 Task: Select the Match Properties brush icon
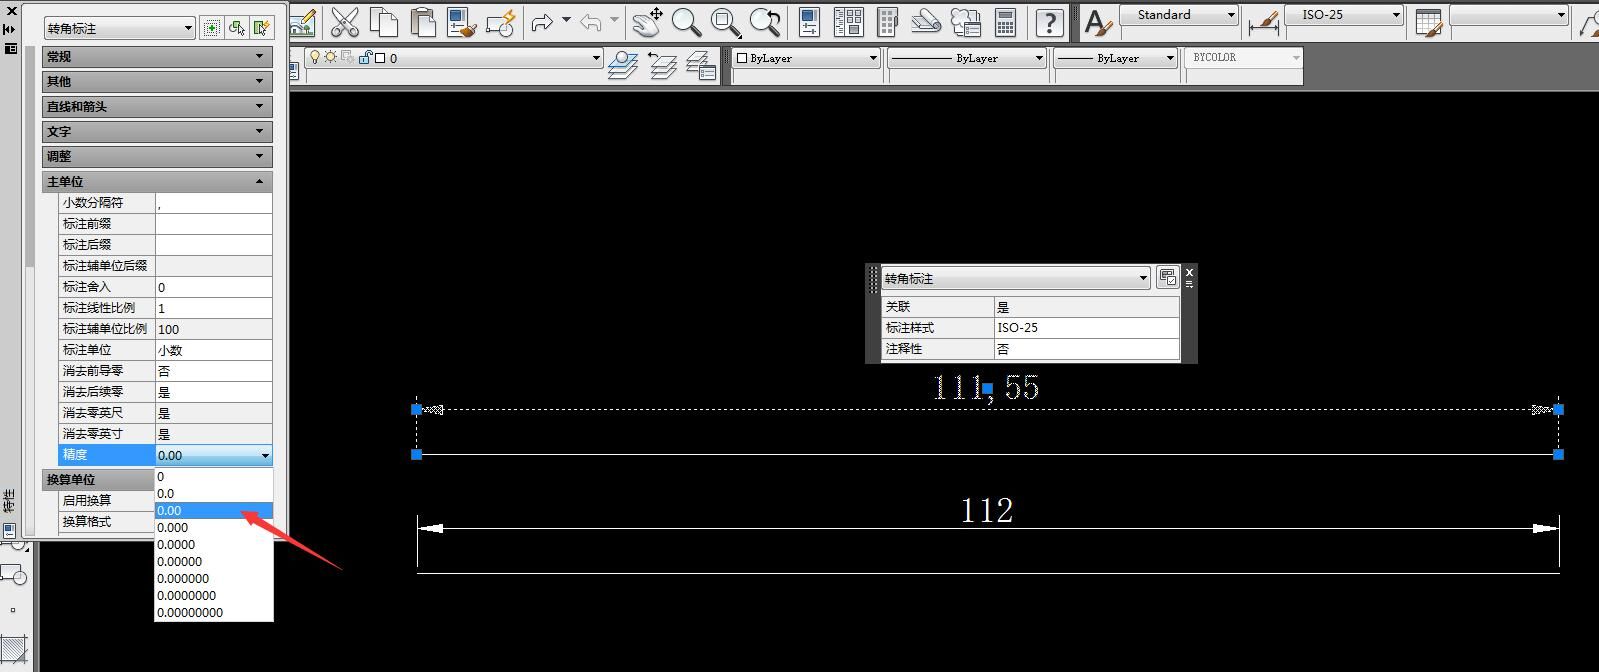pos(461,22)
